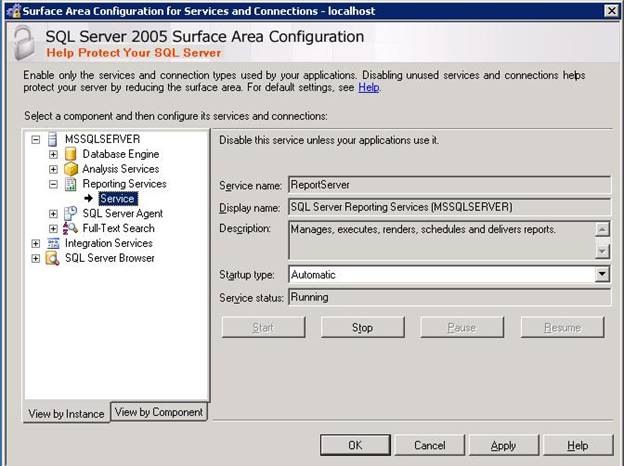Select the Service tree item
Image resolution: width=624 pixels, height=466 pixels.
tap(117, 199)
